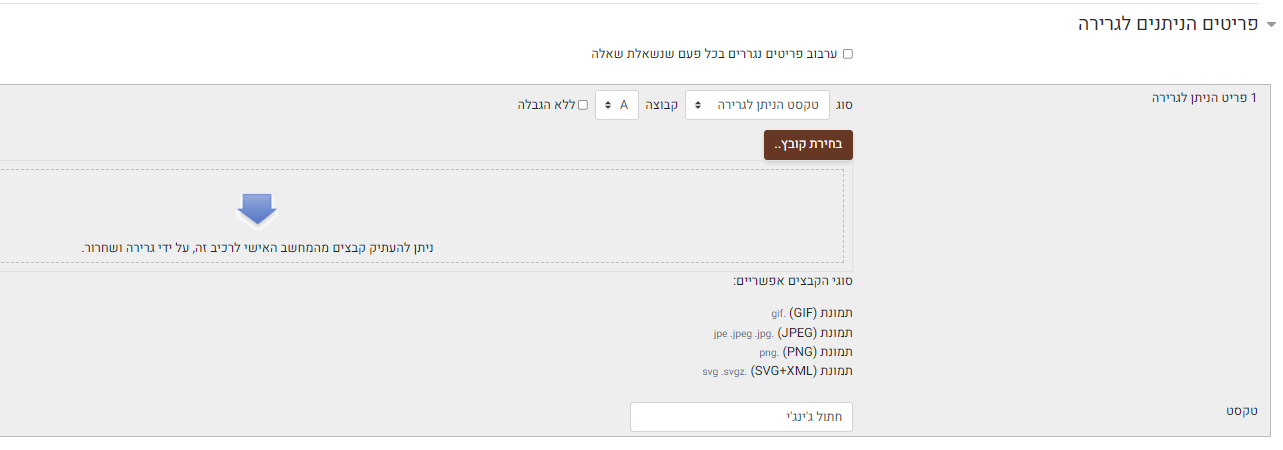Image resolution: width=1283 pixels, height=450 pixels.
Task: Click the ערבוב פריטים נגררים label text
Action: pyautogui.click(x=714, y=54)
